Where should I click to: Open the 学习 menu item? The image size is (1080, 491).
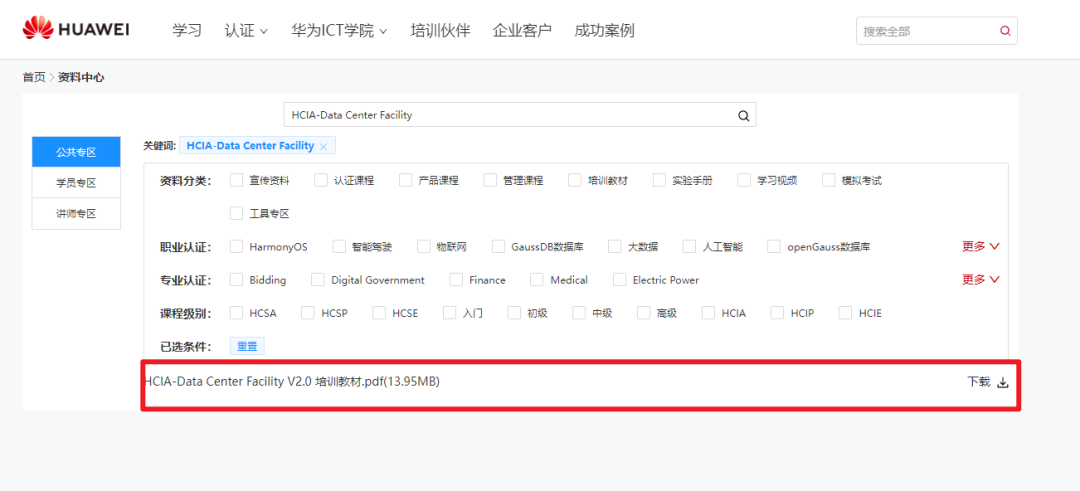click(x=187, y=30)
